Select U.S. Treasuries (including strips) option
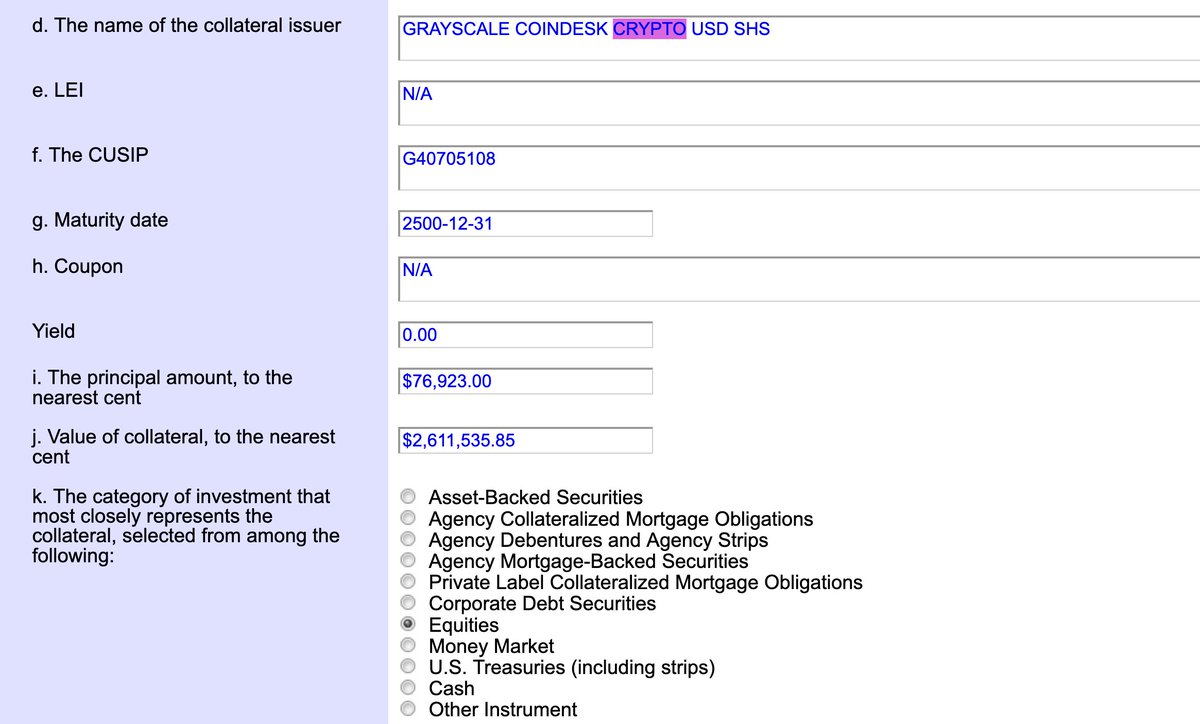 pos(408,667)
